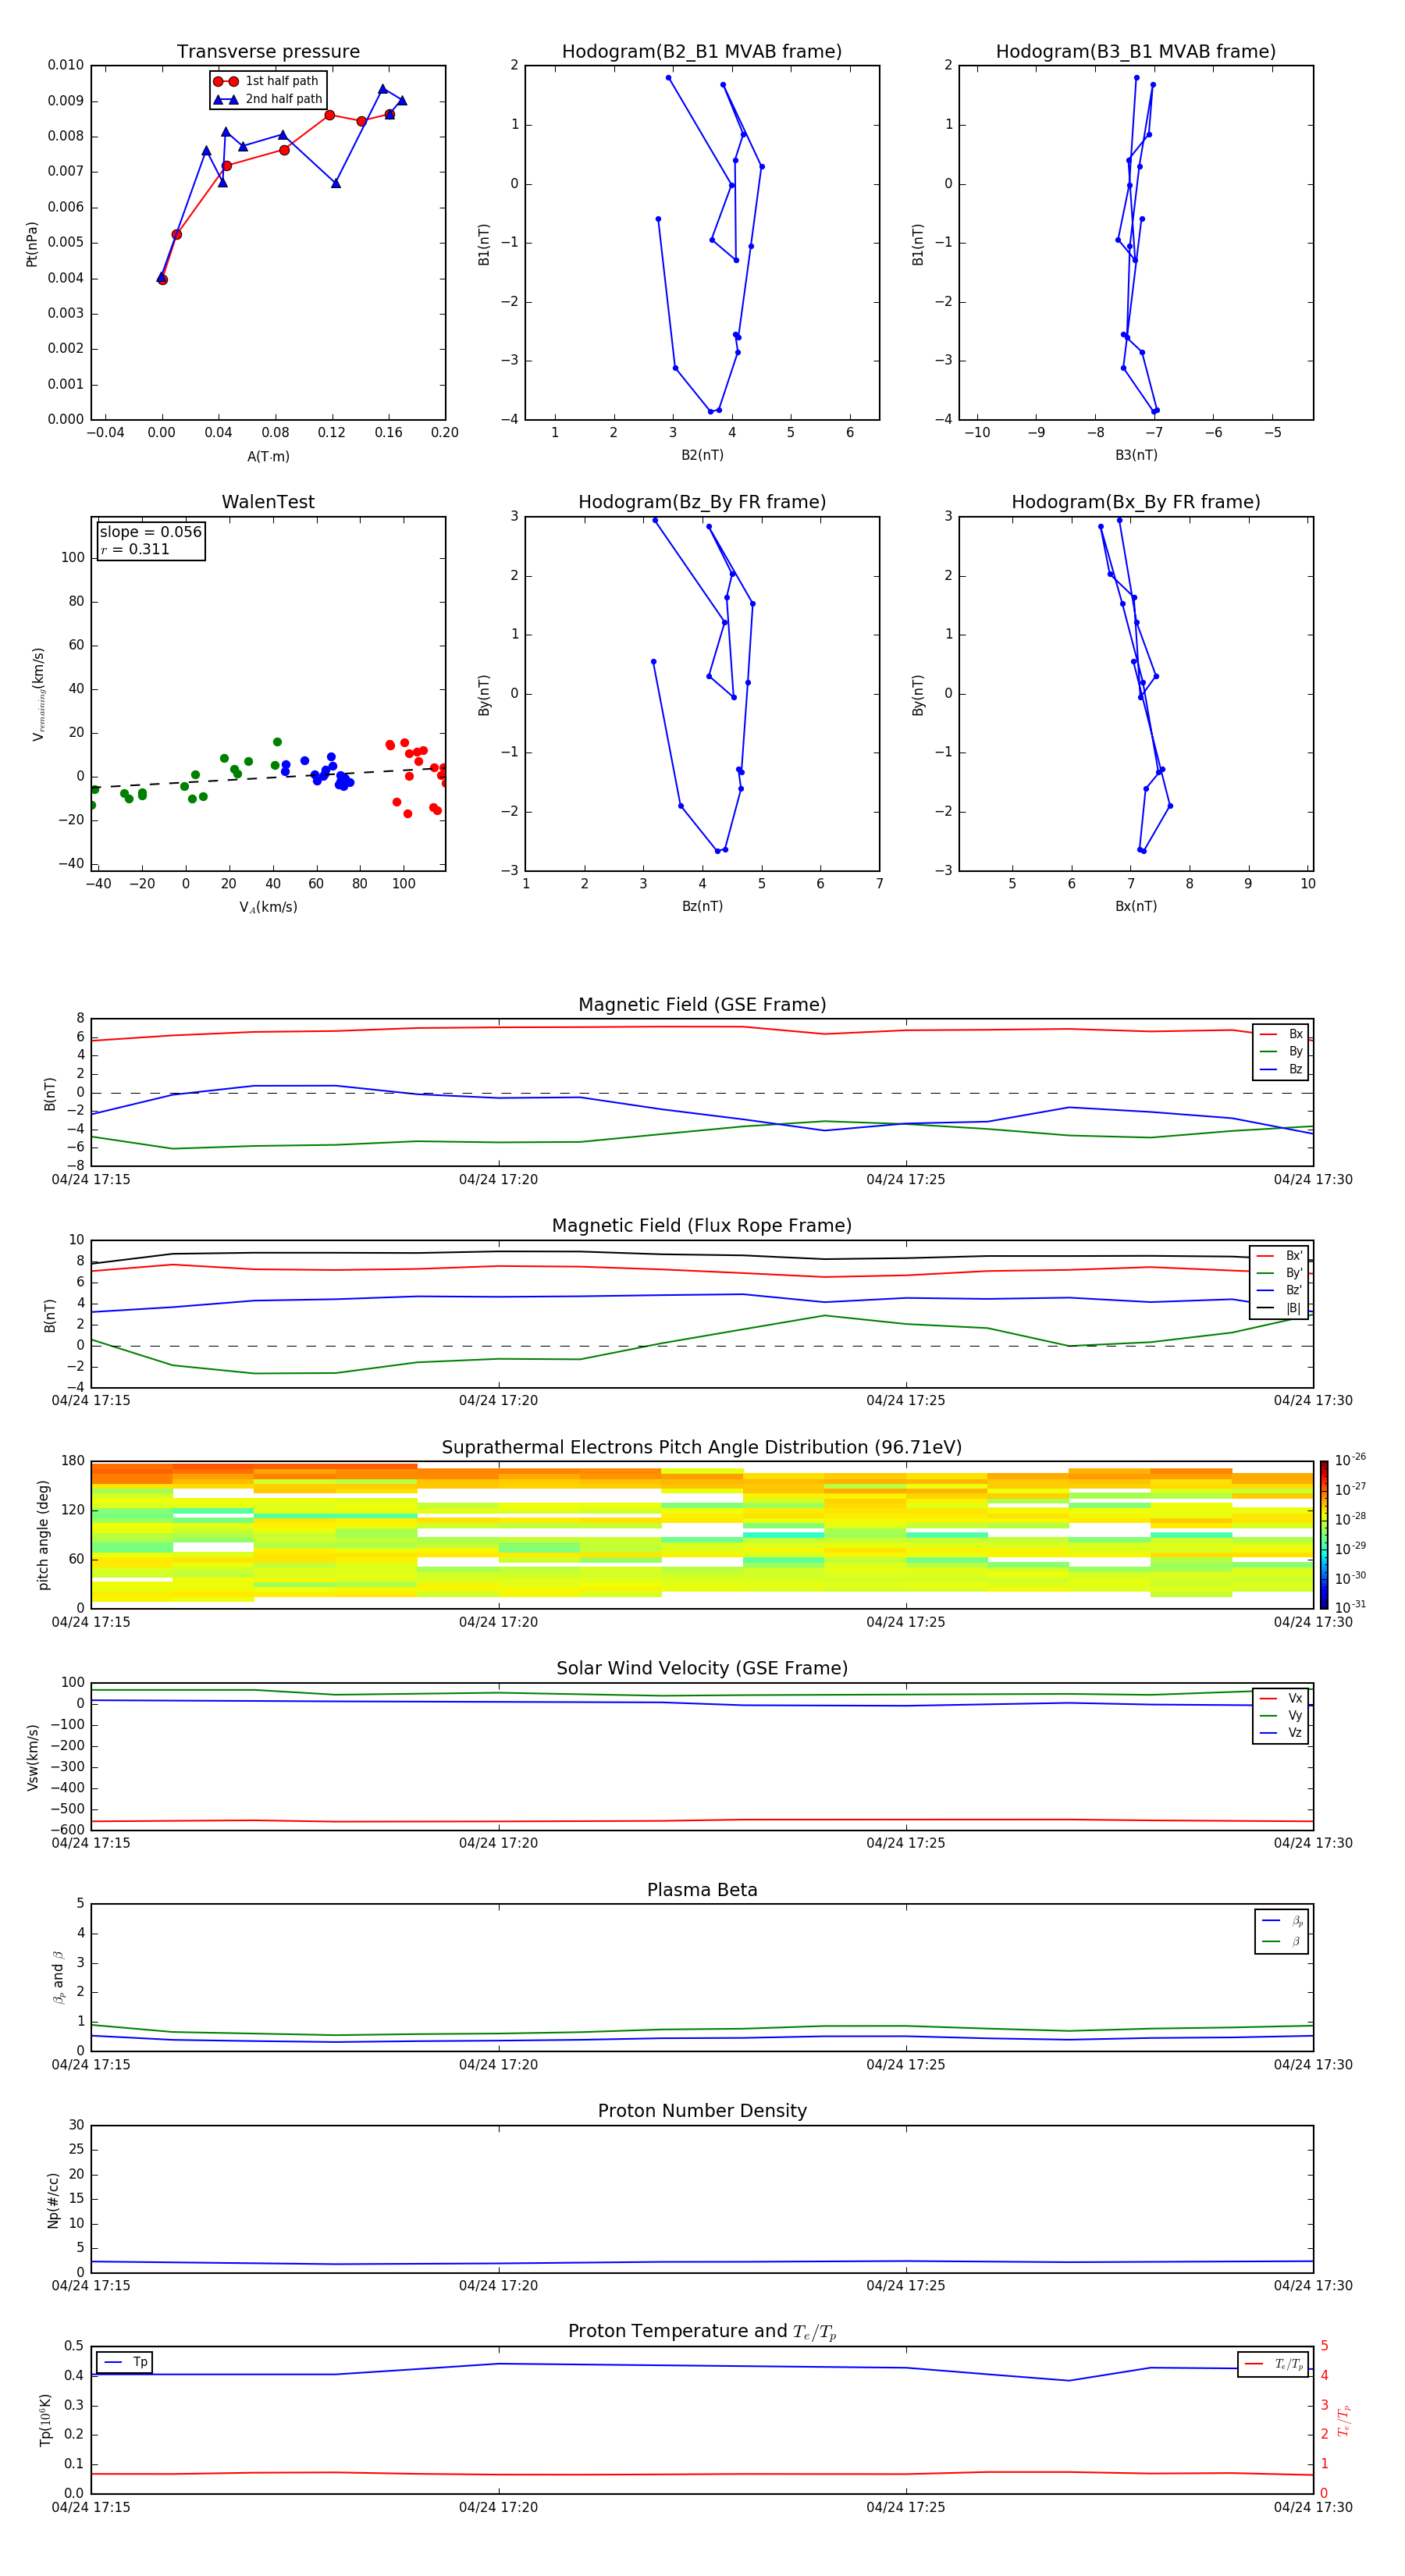
Task: Click the Te/Tp legend in temperature plot
Action: click(1274, 2364)
